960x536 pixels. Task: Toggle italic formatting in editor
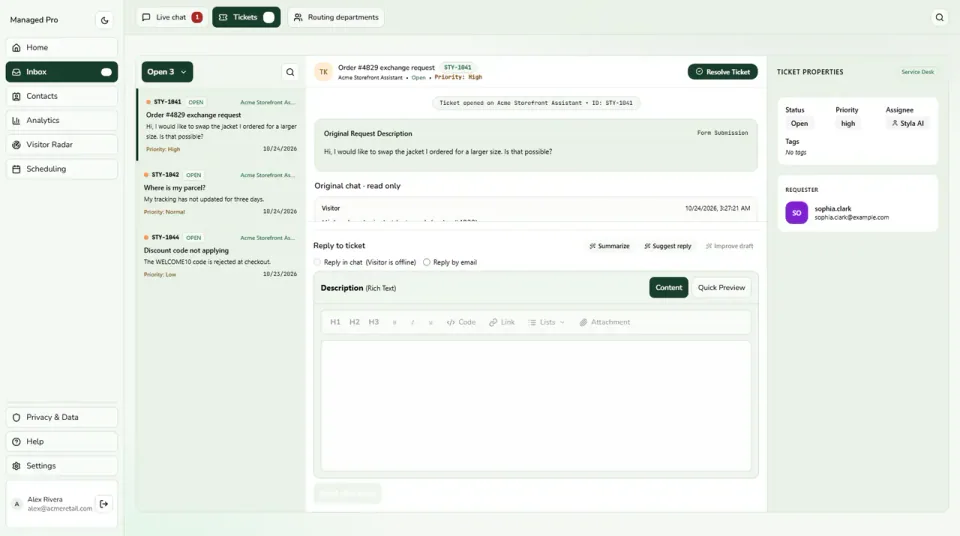[x=413, y=322]
